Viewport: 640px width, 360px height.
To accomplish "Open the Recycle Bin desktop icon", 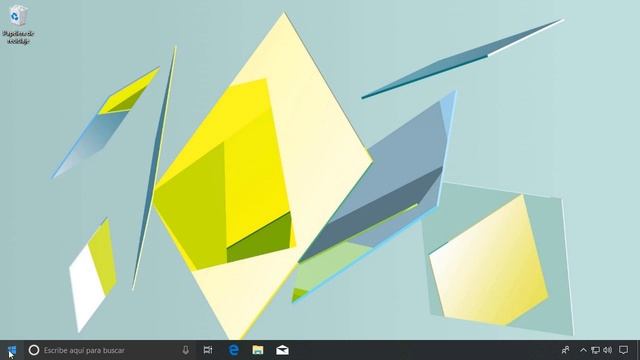I will coord(18,24).
